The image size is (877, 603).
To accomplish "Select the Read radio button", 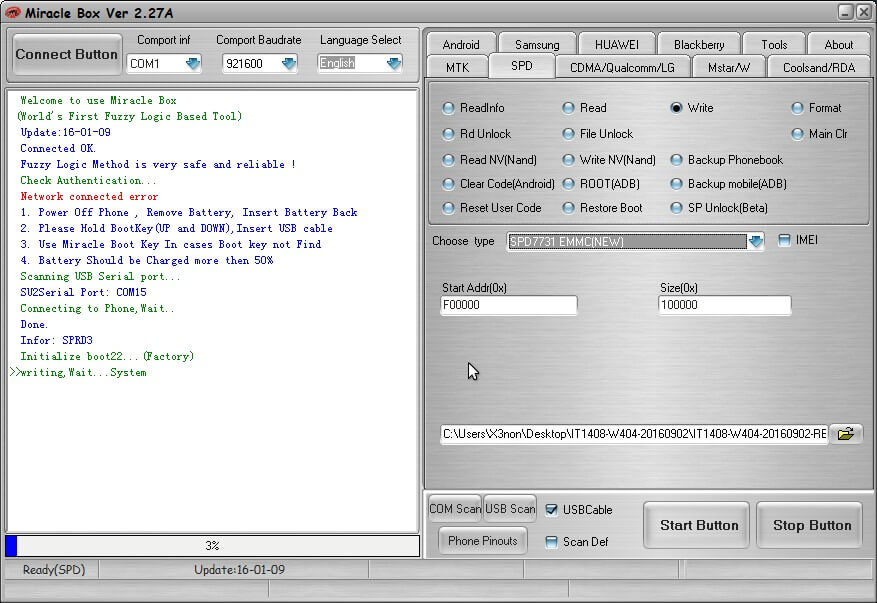I will [568, 108].
